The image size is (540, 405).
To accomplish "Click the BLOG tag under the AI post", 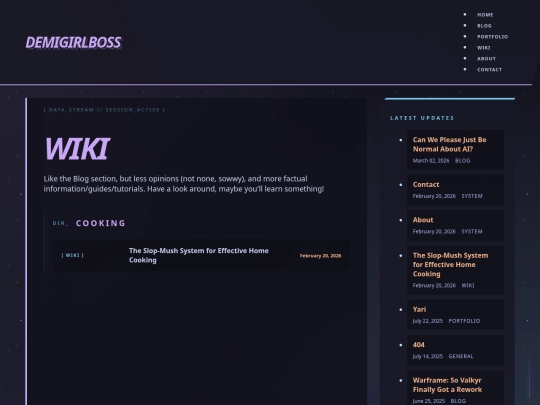I will 462,161.
